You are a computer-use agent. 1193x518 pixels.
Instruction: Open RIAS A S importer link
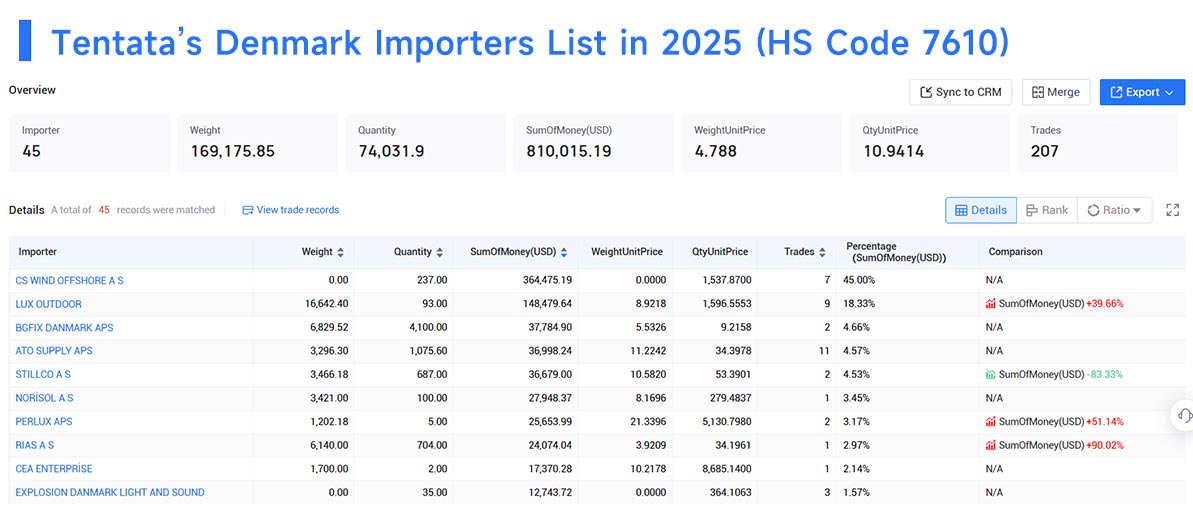[x=34, y=445]
